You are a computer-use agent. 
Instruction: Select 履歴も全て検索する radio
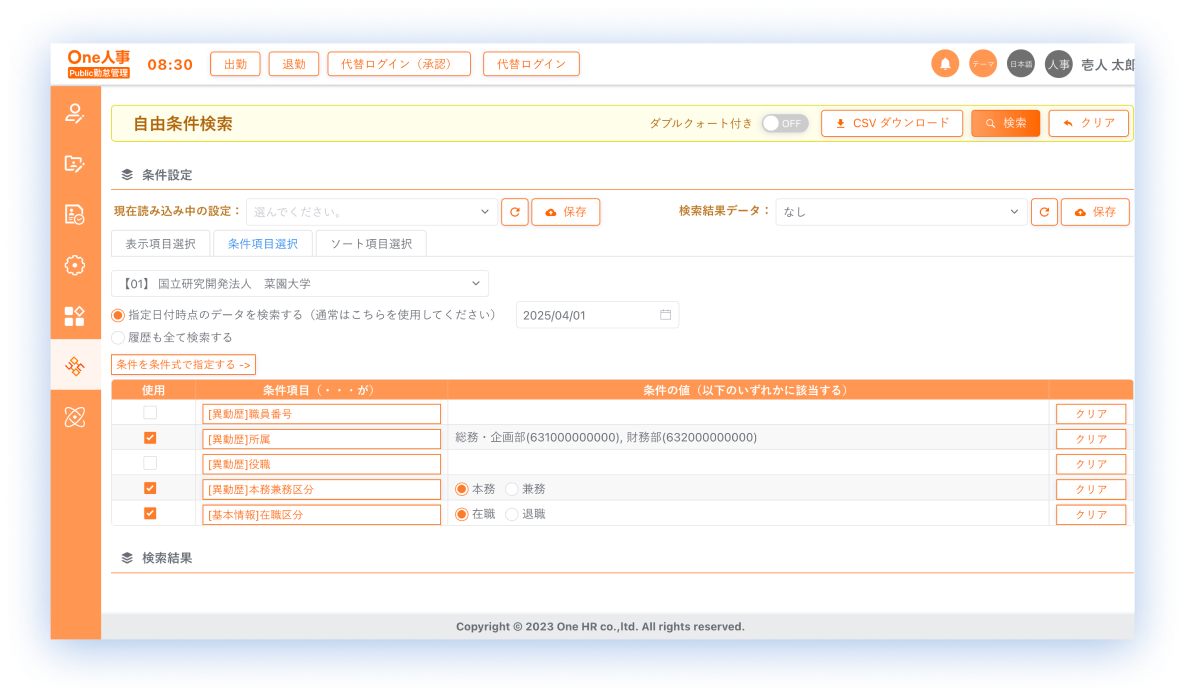(x=118, y=337)
